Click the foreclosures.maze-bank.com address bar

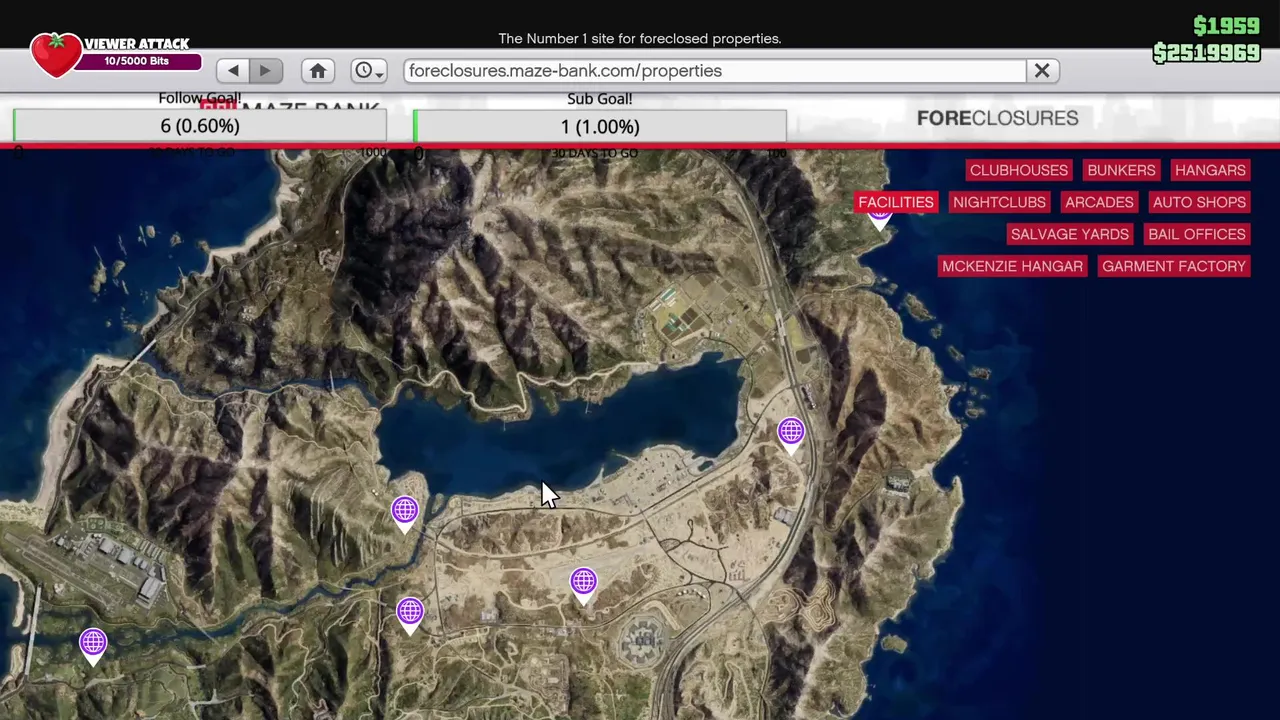tap(715, 71)
